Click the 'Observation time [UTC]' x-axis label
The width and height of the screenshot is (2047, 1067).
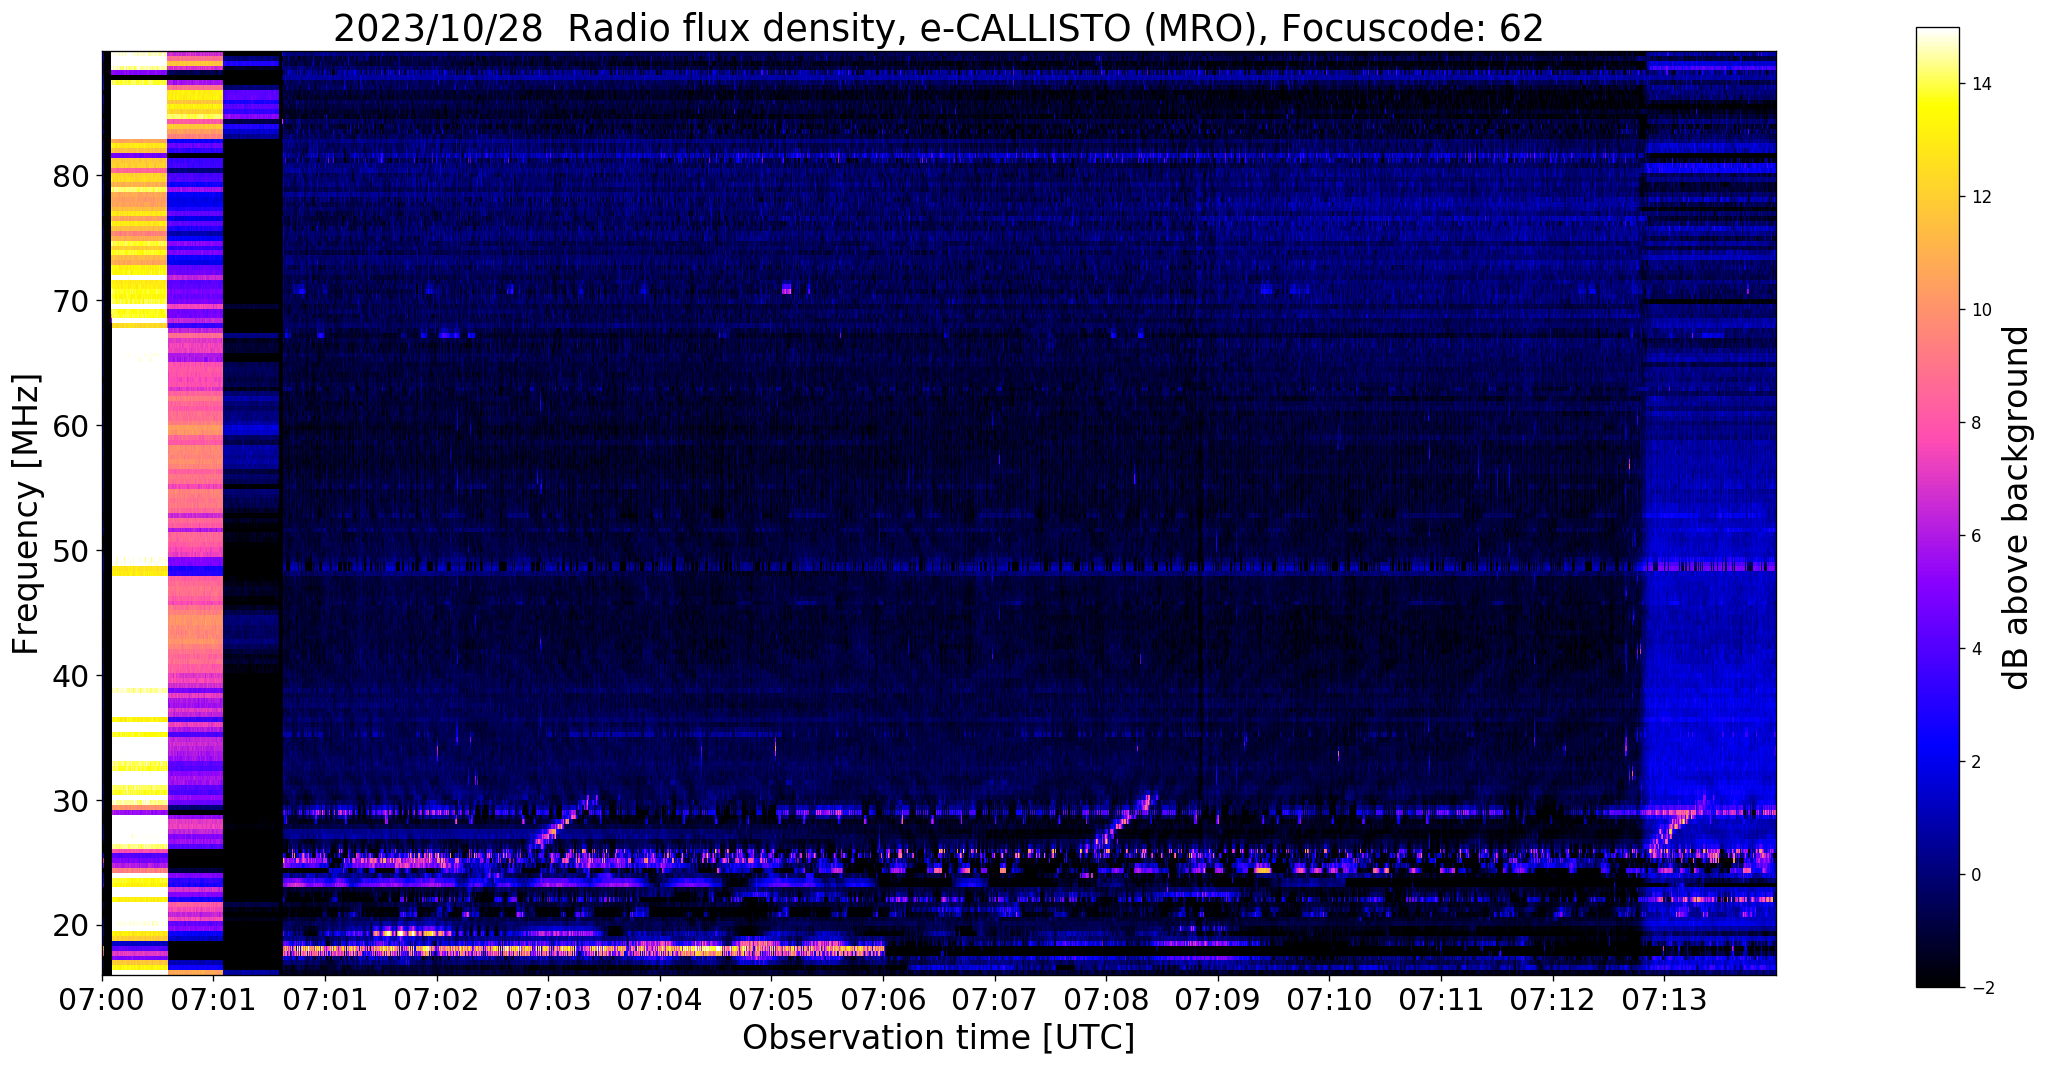click(938, 1038)
